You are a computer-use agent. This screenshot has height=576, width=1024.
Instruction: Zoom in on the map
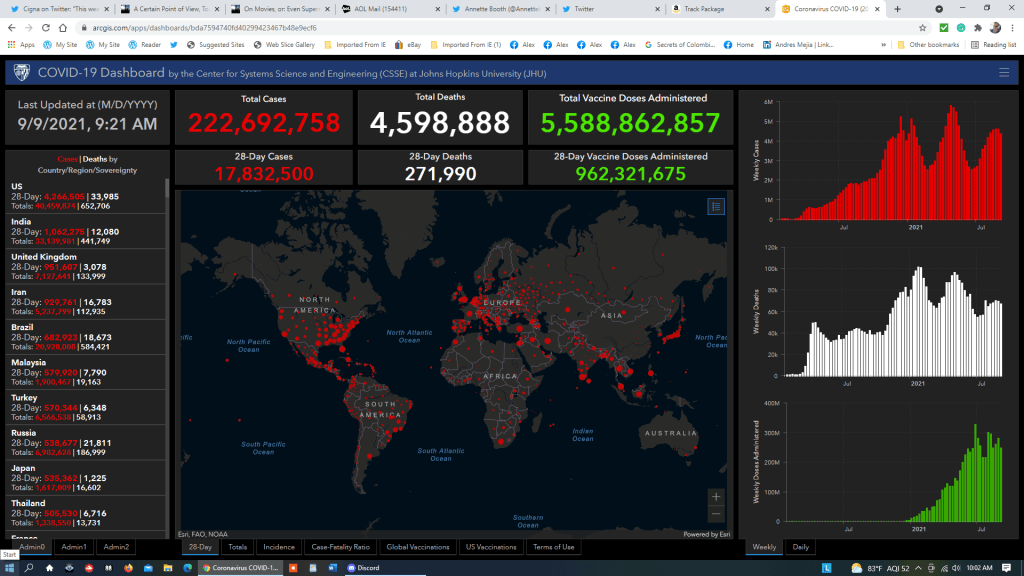click(x=715, y=497)
